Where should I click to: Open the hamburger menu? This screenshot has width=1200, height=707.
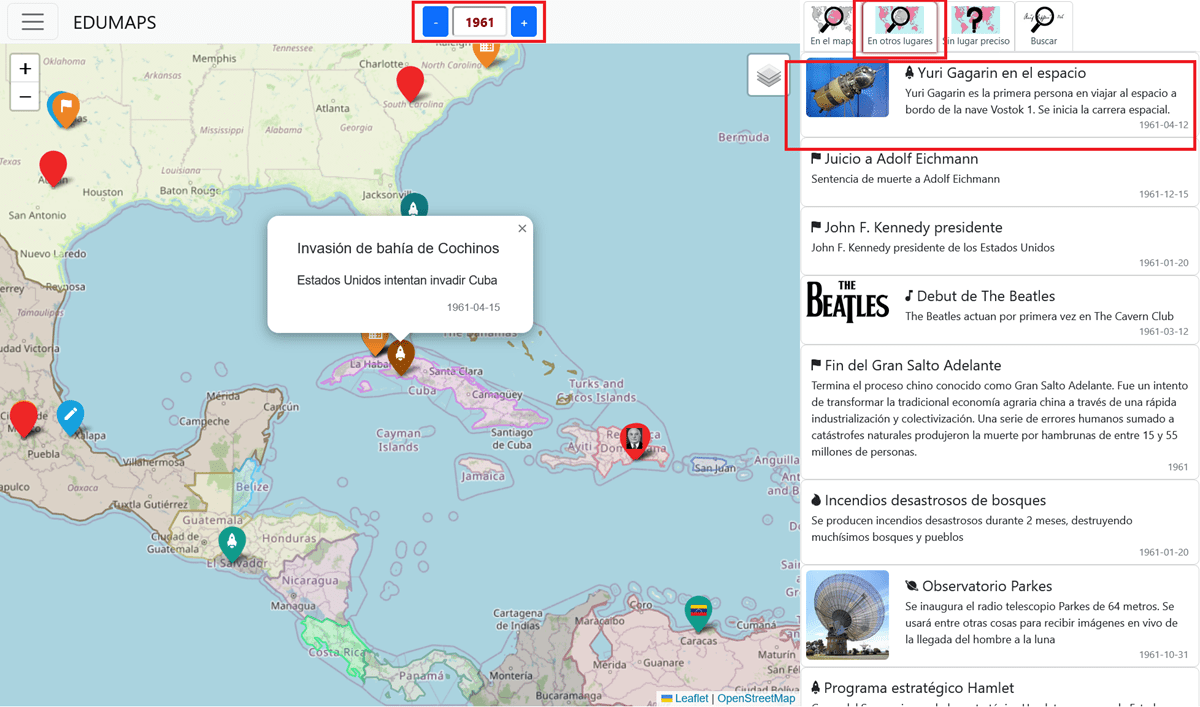click(32, 22)
